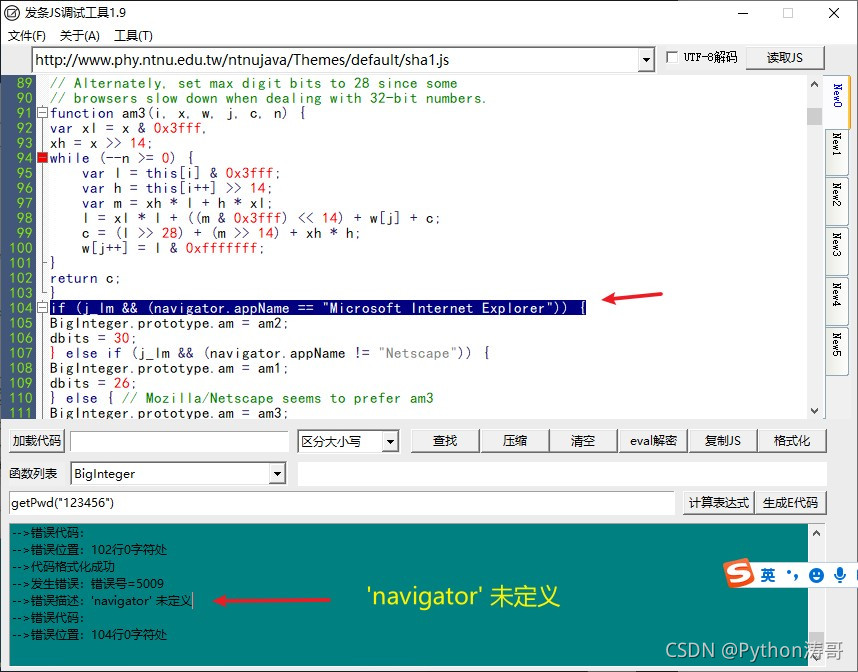
Task: Collapse the am3 function fold marker
Action: pos(42,113)
